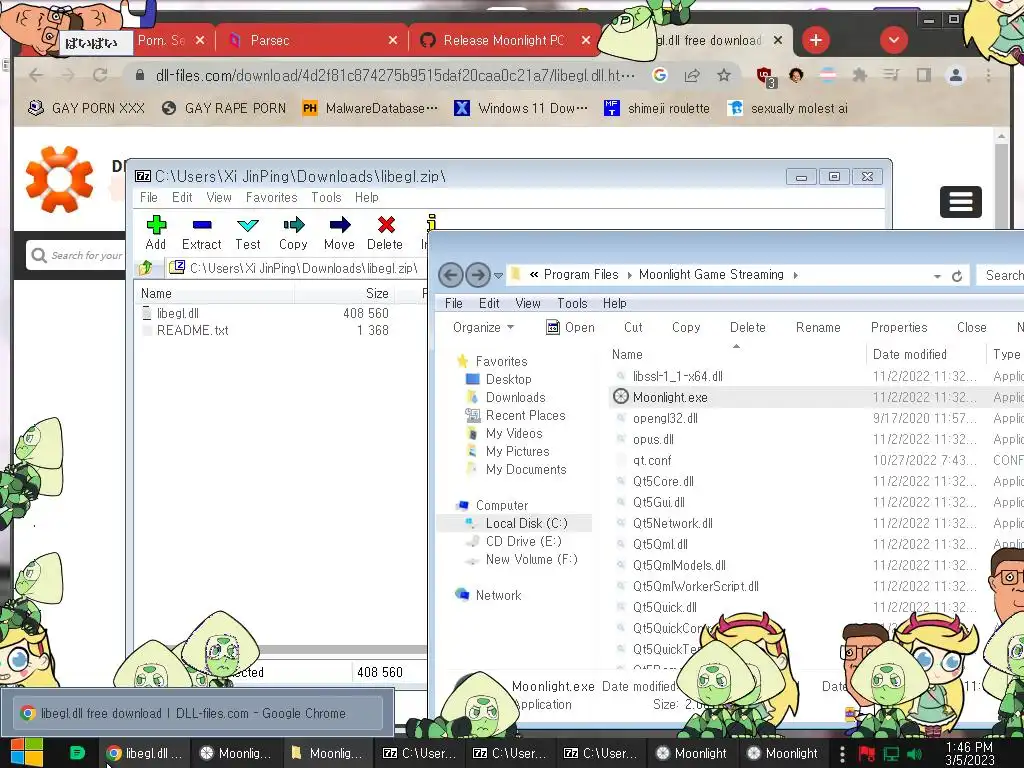This screenshot has height=768, width=1024.
Task: Go up one folder in 7-Zip
Action: 146,268
